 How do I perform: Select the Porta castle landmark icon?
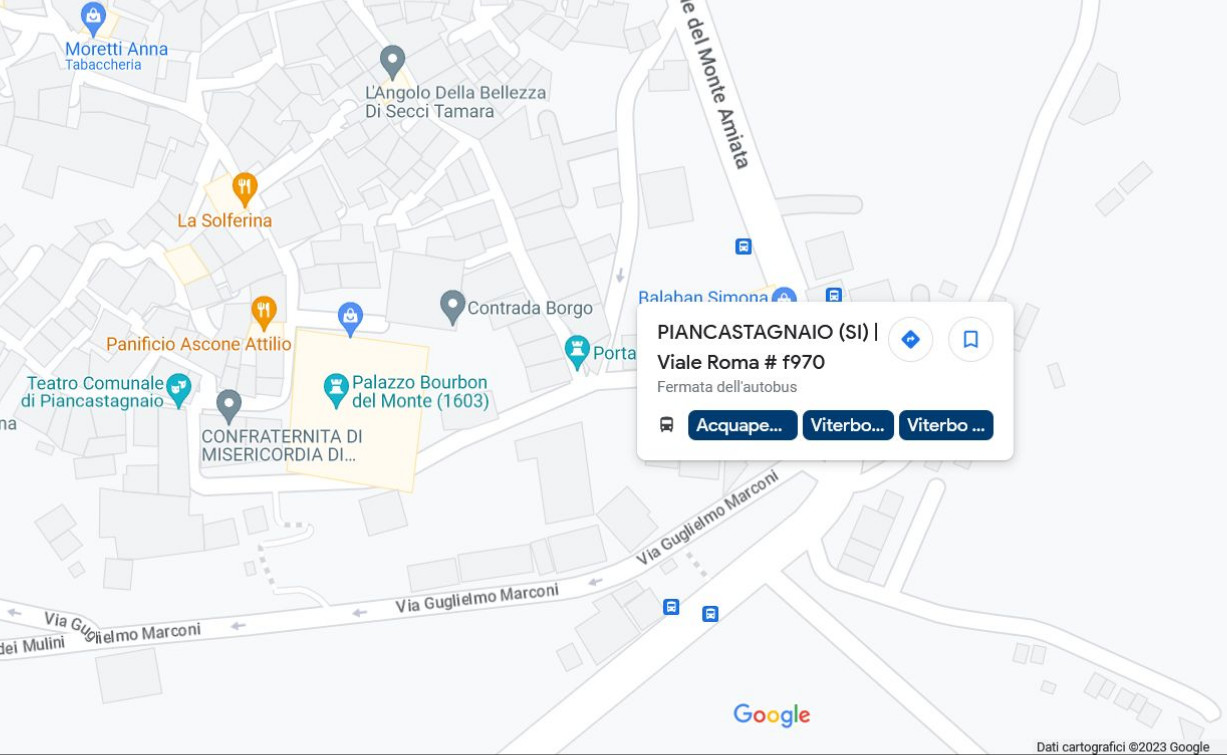pos(577,350)
